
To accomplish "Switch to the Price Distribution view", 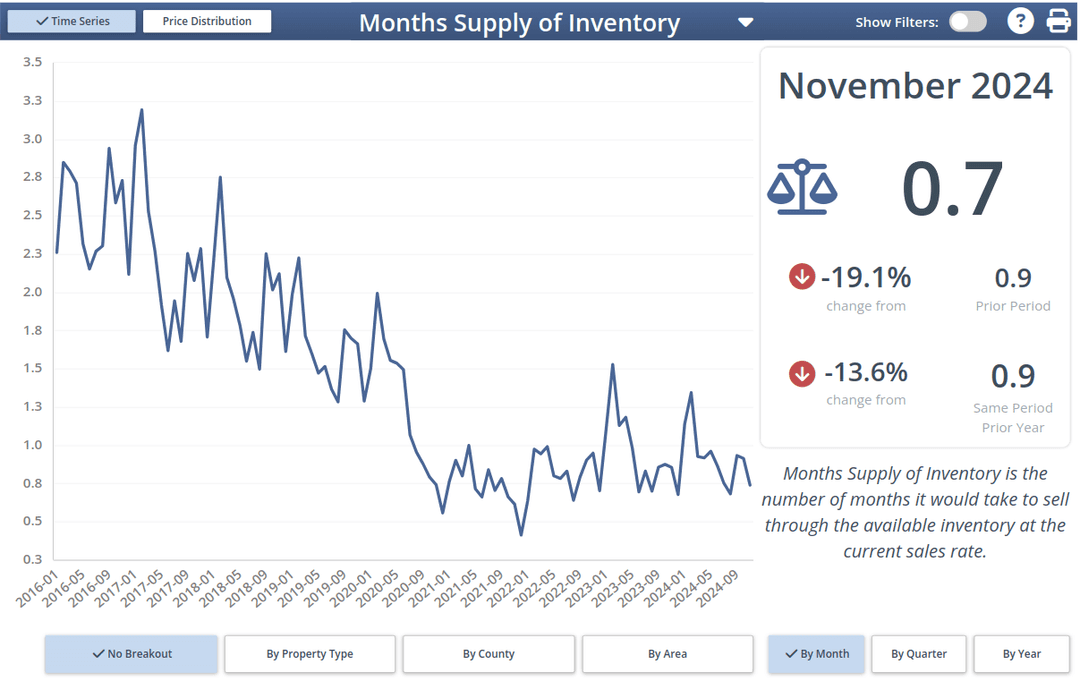I will (x=207, y=20).
